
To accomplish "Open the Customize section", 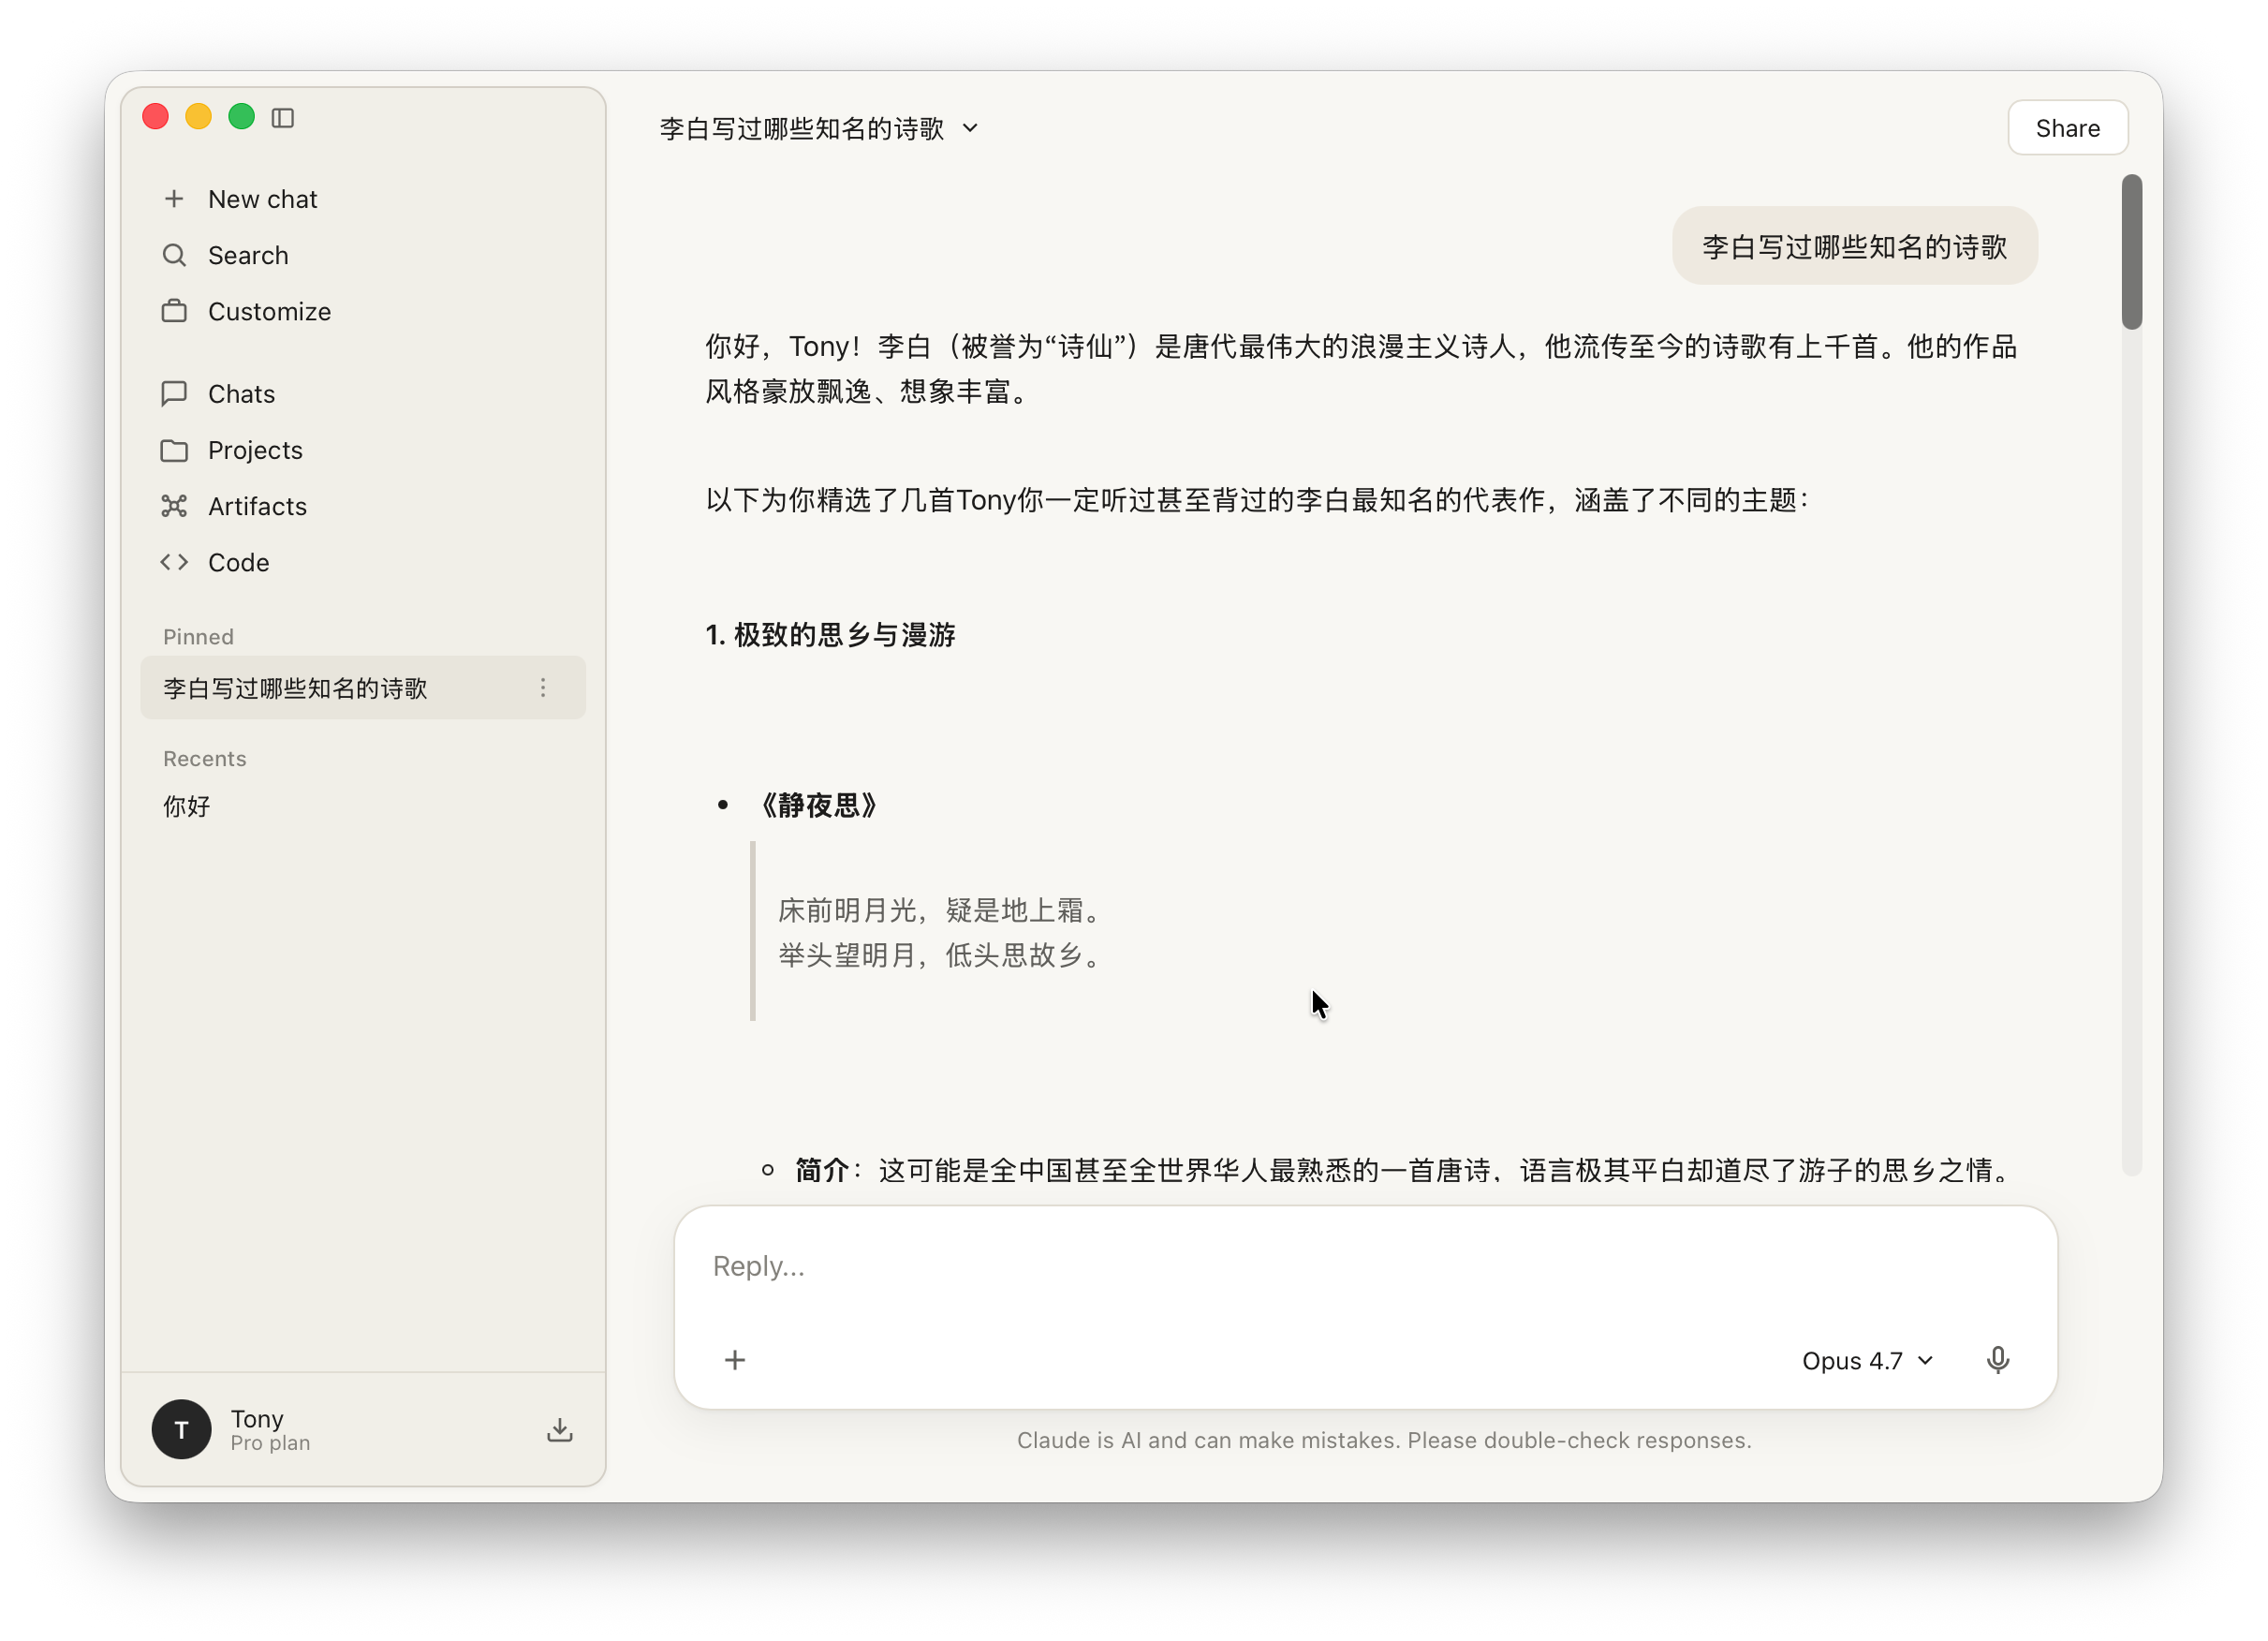I will [x=268, y=311].
